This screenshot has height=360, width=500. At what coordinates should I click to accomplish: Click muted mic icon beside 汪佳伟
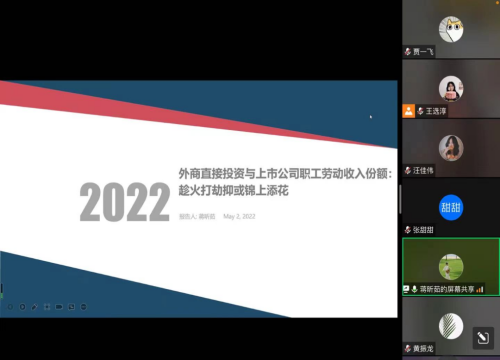tap(408, 171)
